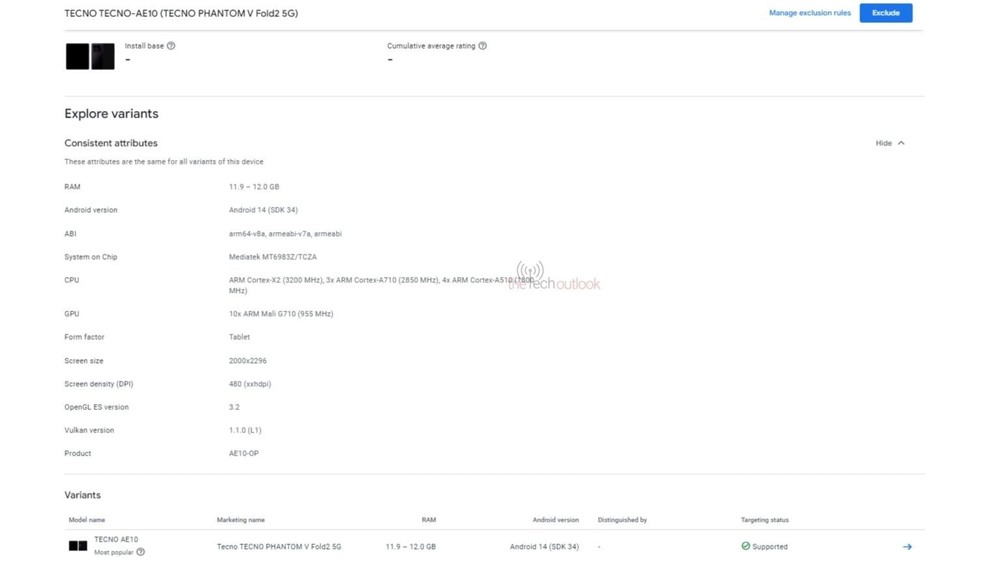Image resolution: width=1000 pixels, height=563 pixels.
Task: Click the 3.2 OpenGL ES version value
Action: click(x=234, y=407)
